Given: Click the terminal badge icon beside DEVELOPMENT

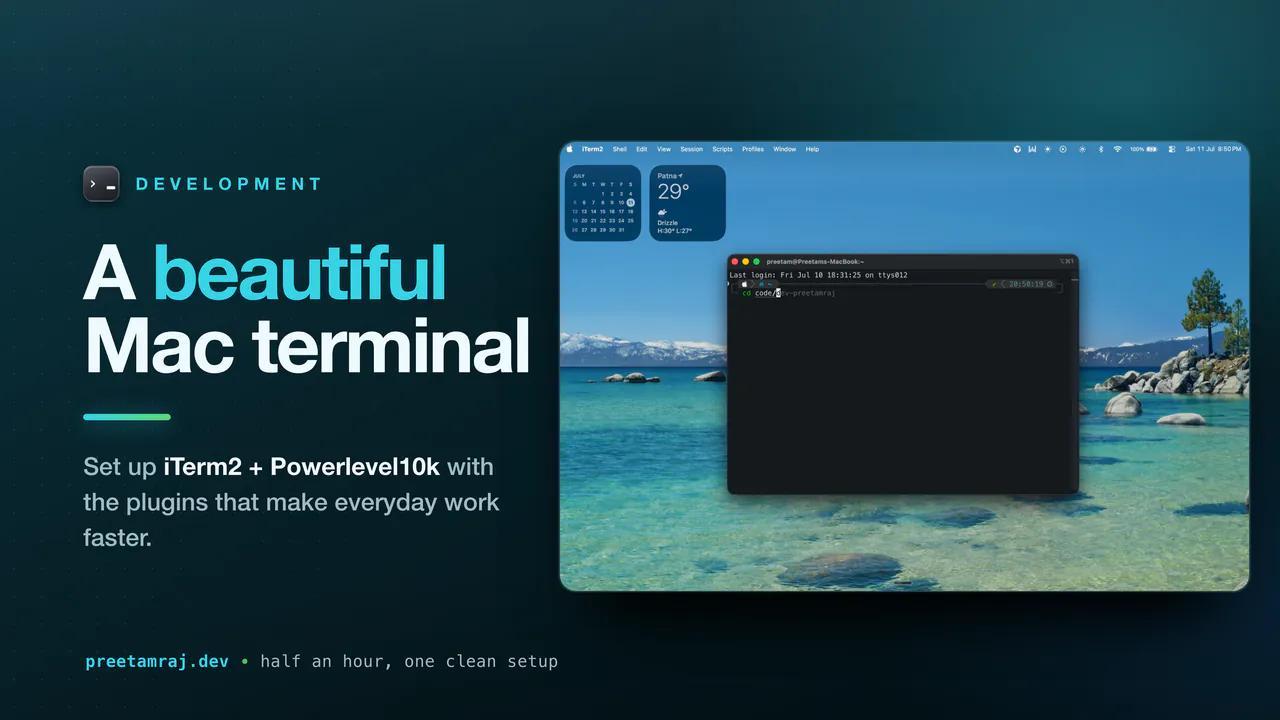Looking at the screenshot, I should (102, 184).
